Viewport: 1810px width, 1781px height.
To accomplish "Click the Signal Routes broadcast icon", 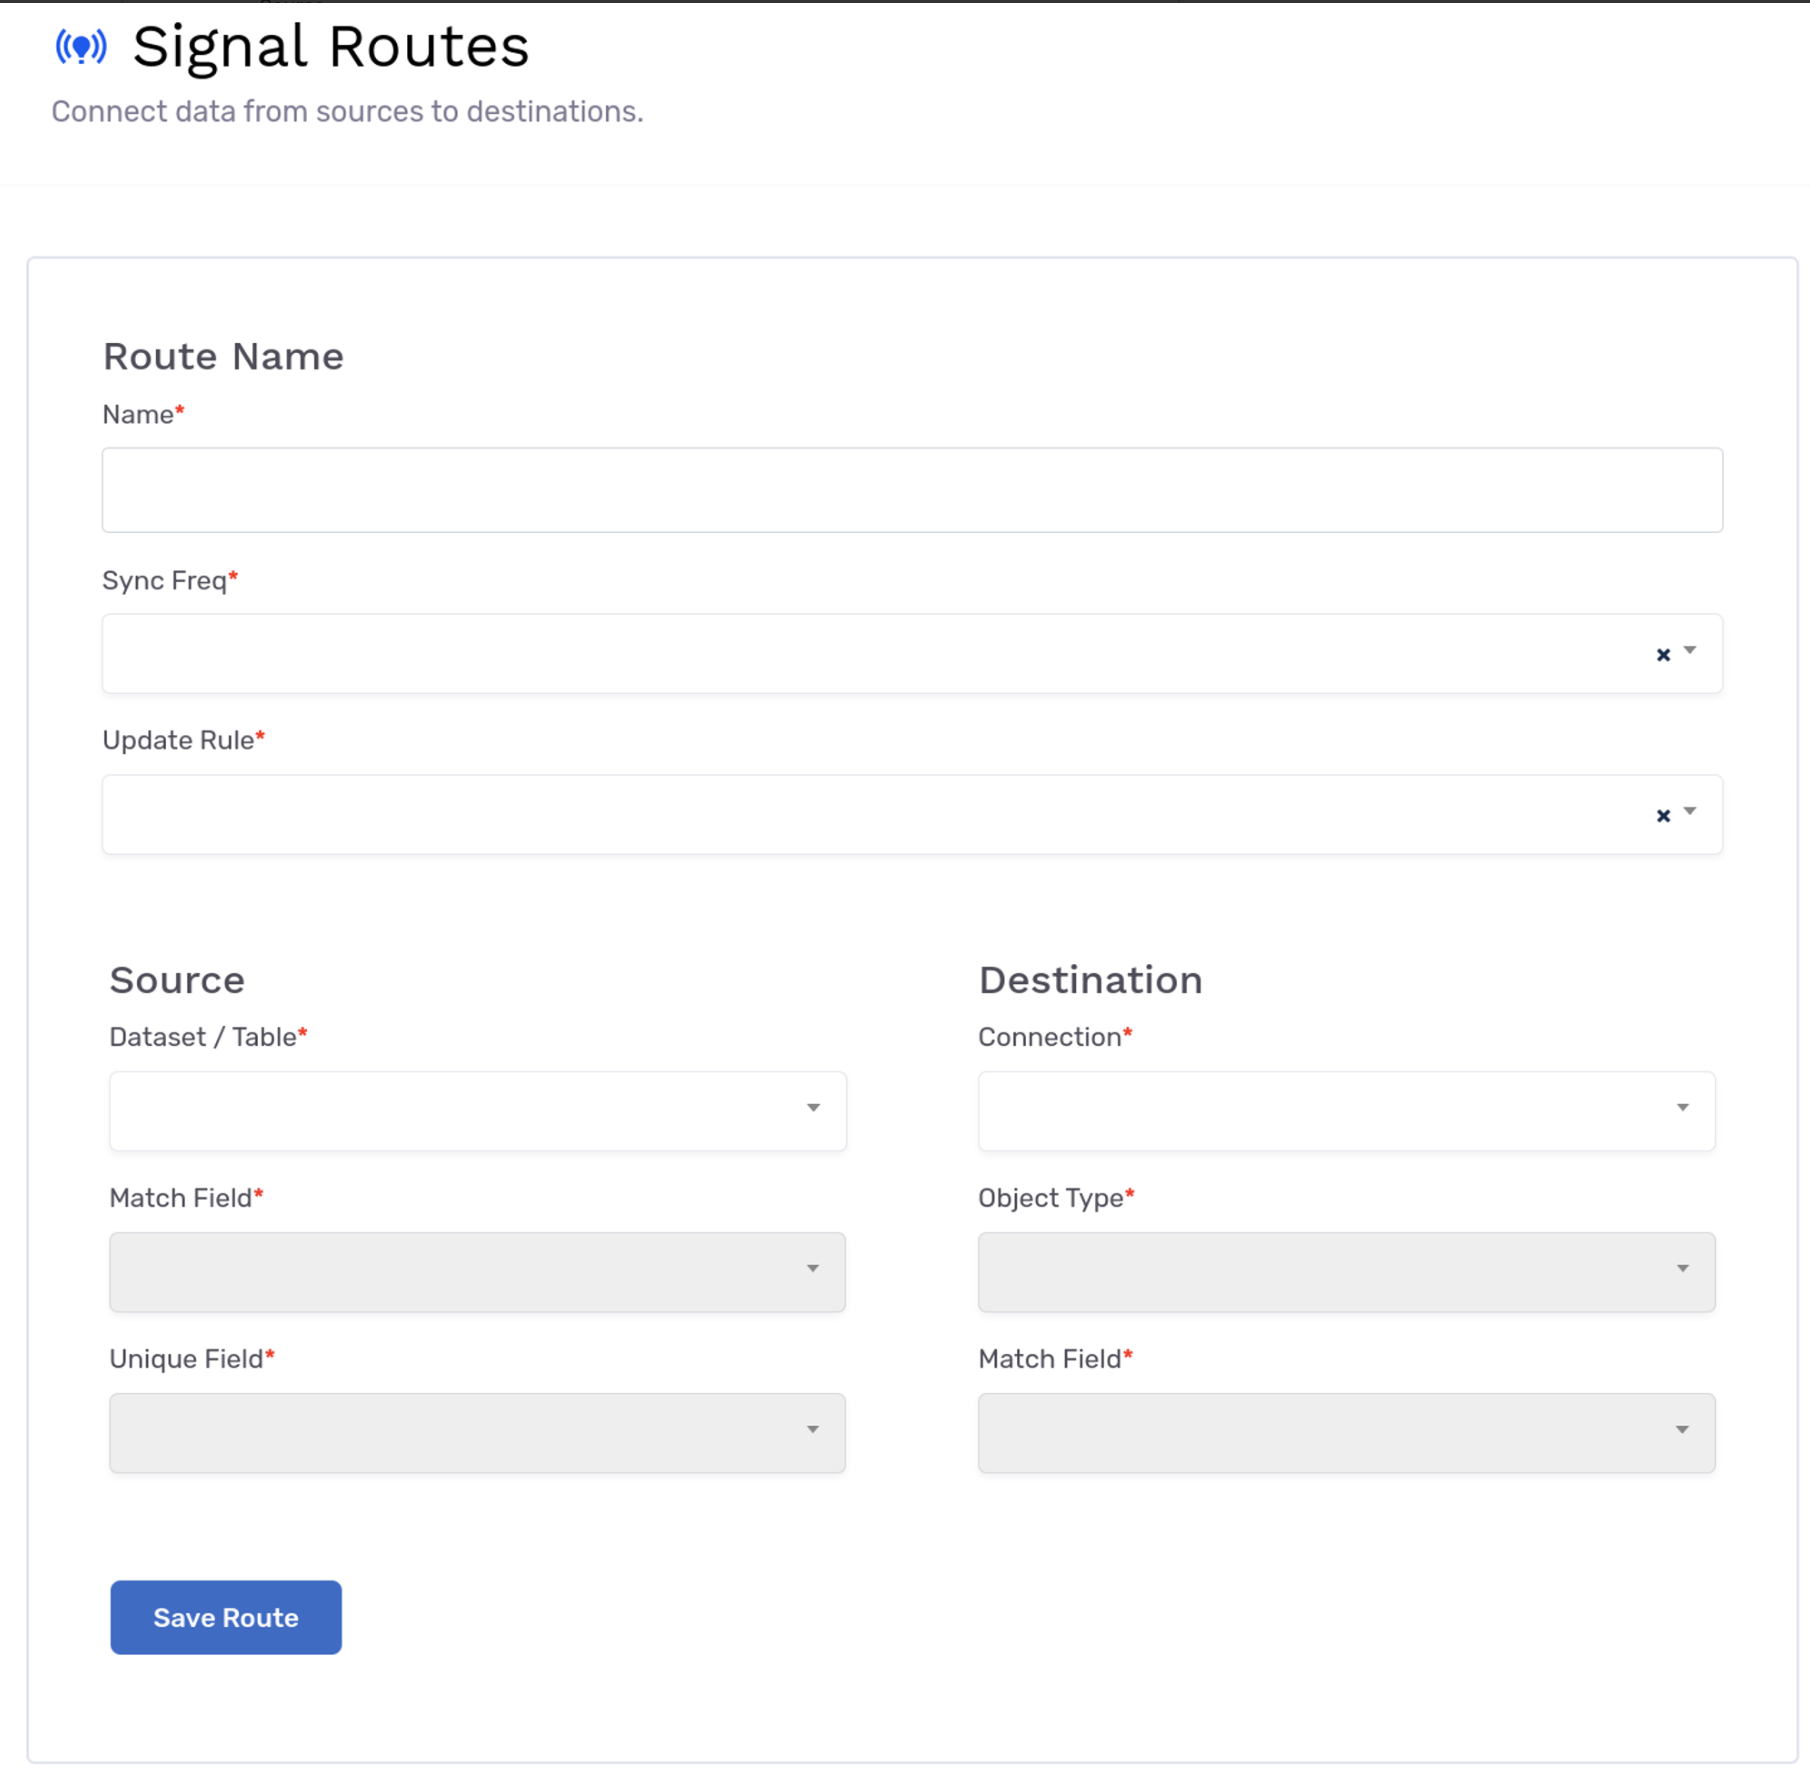I will click(x=81, y=46).
